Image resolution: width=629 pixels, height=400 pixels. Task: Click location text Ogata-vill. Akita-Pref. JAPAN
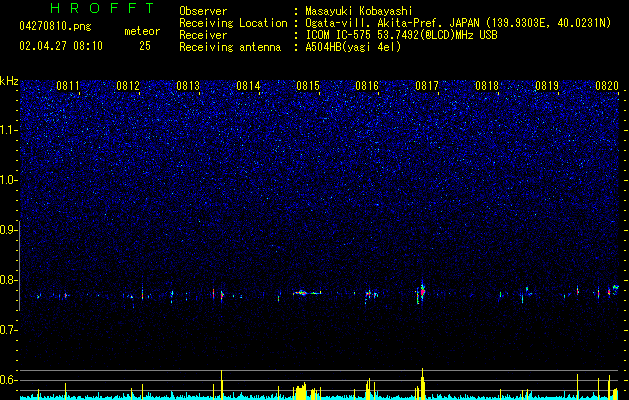(392, 23)
